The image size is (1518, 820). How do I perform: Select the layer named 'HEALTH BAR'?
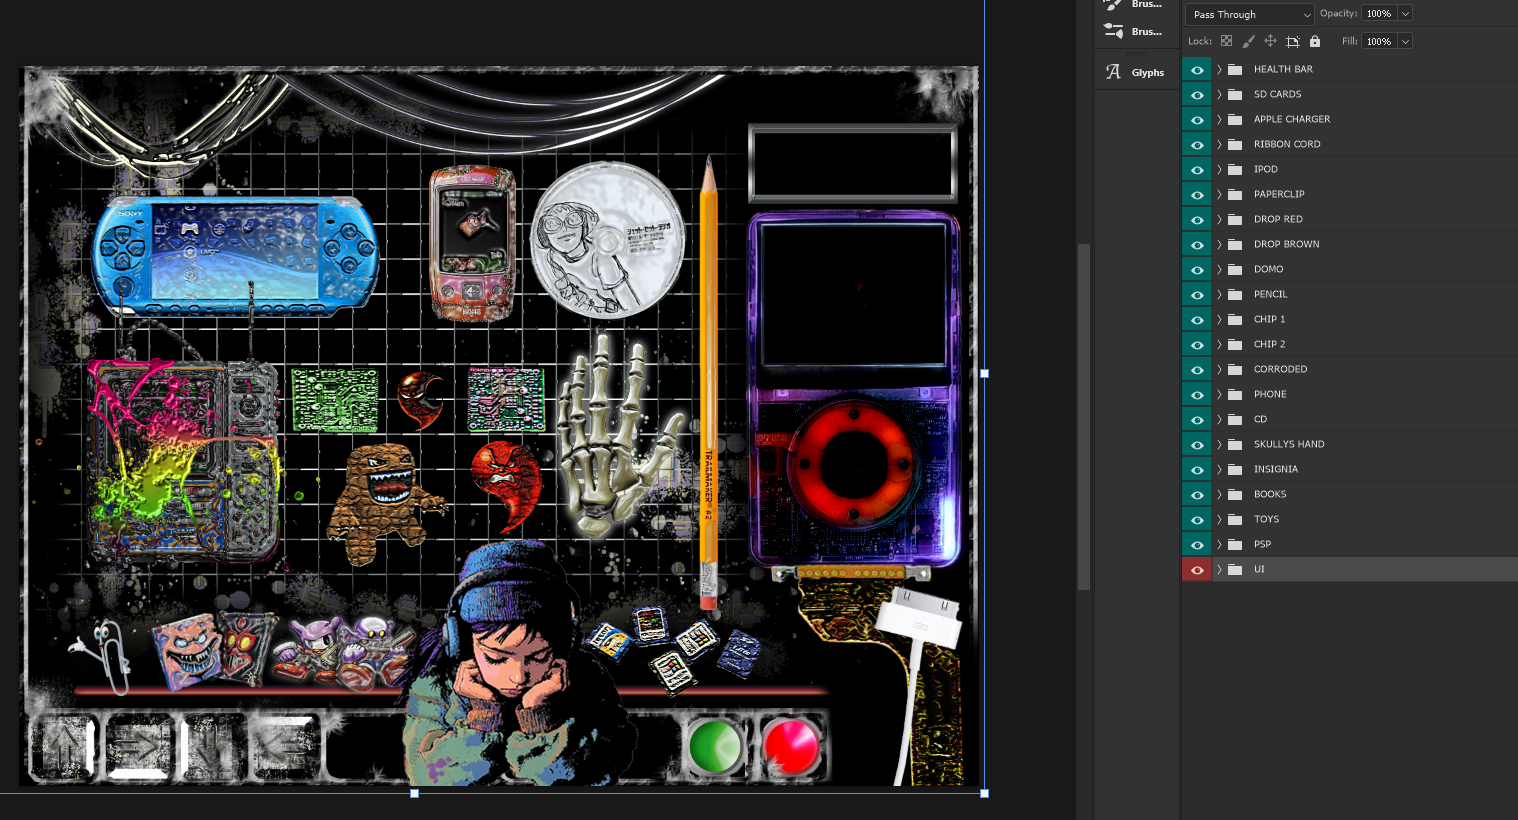pyautogui.click(x=1283, y=69)
